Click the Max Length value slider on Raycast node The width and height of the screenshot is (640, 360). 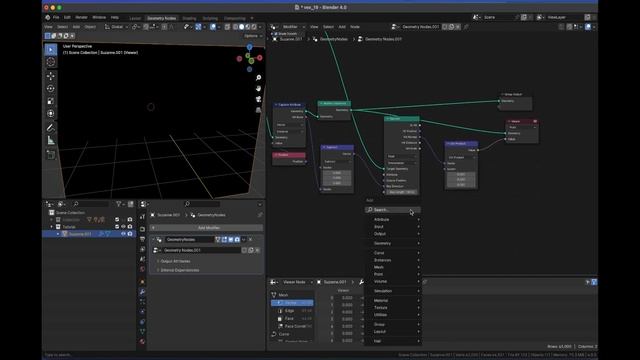pyautogui.click(x=401, y=192)
